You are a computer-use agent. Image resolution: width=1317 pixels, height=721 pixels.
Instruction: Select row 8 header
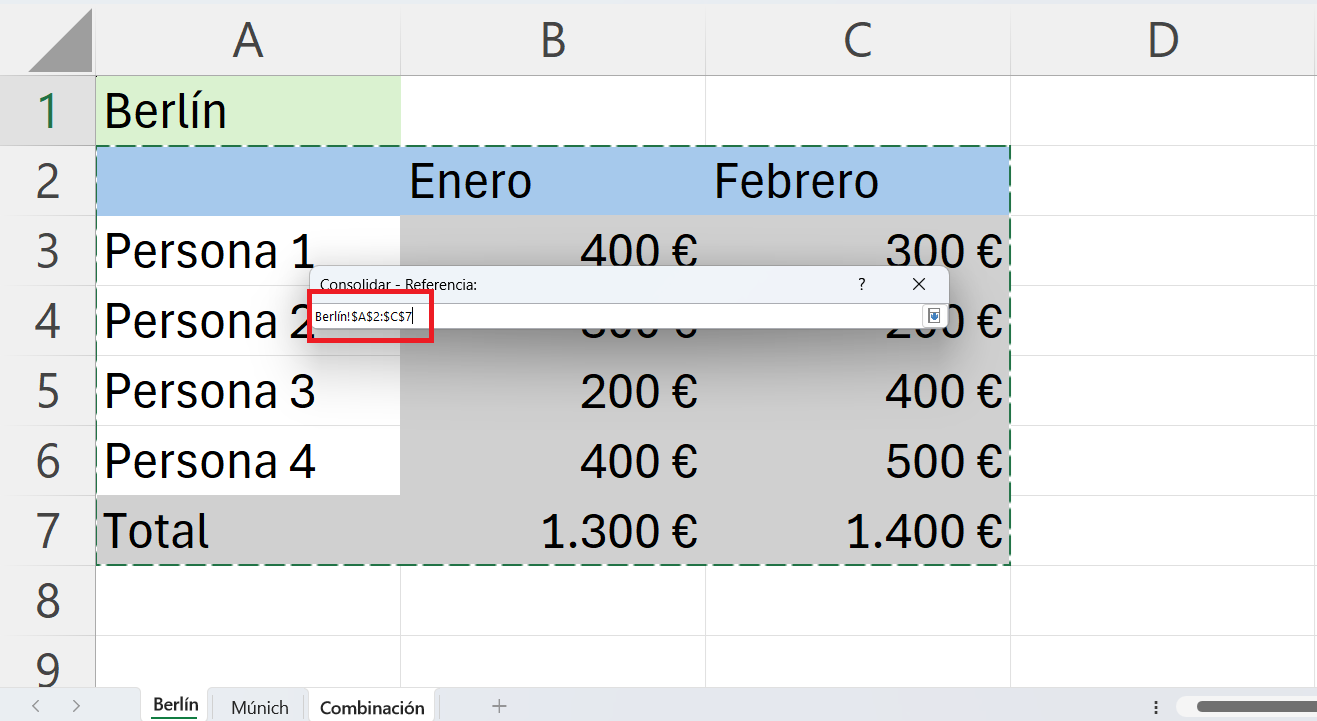(x=48, y=601)
